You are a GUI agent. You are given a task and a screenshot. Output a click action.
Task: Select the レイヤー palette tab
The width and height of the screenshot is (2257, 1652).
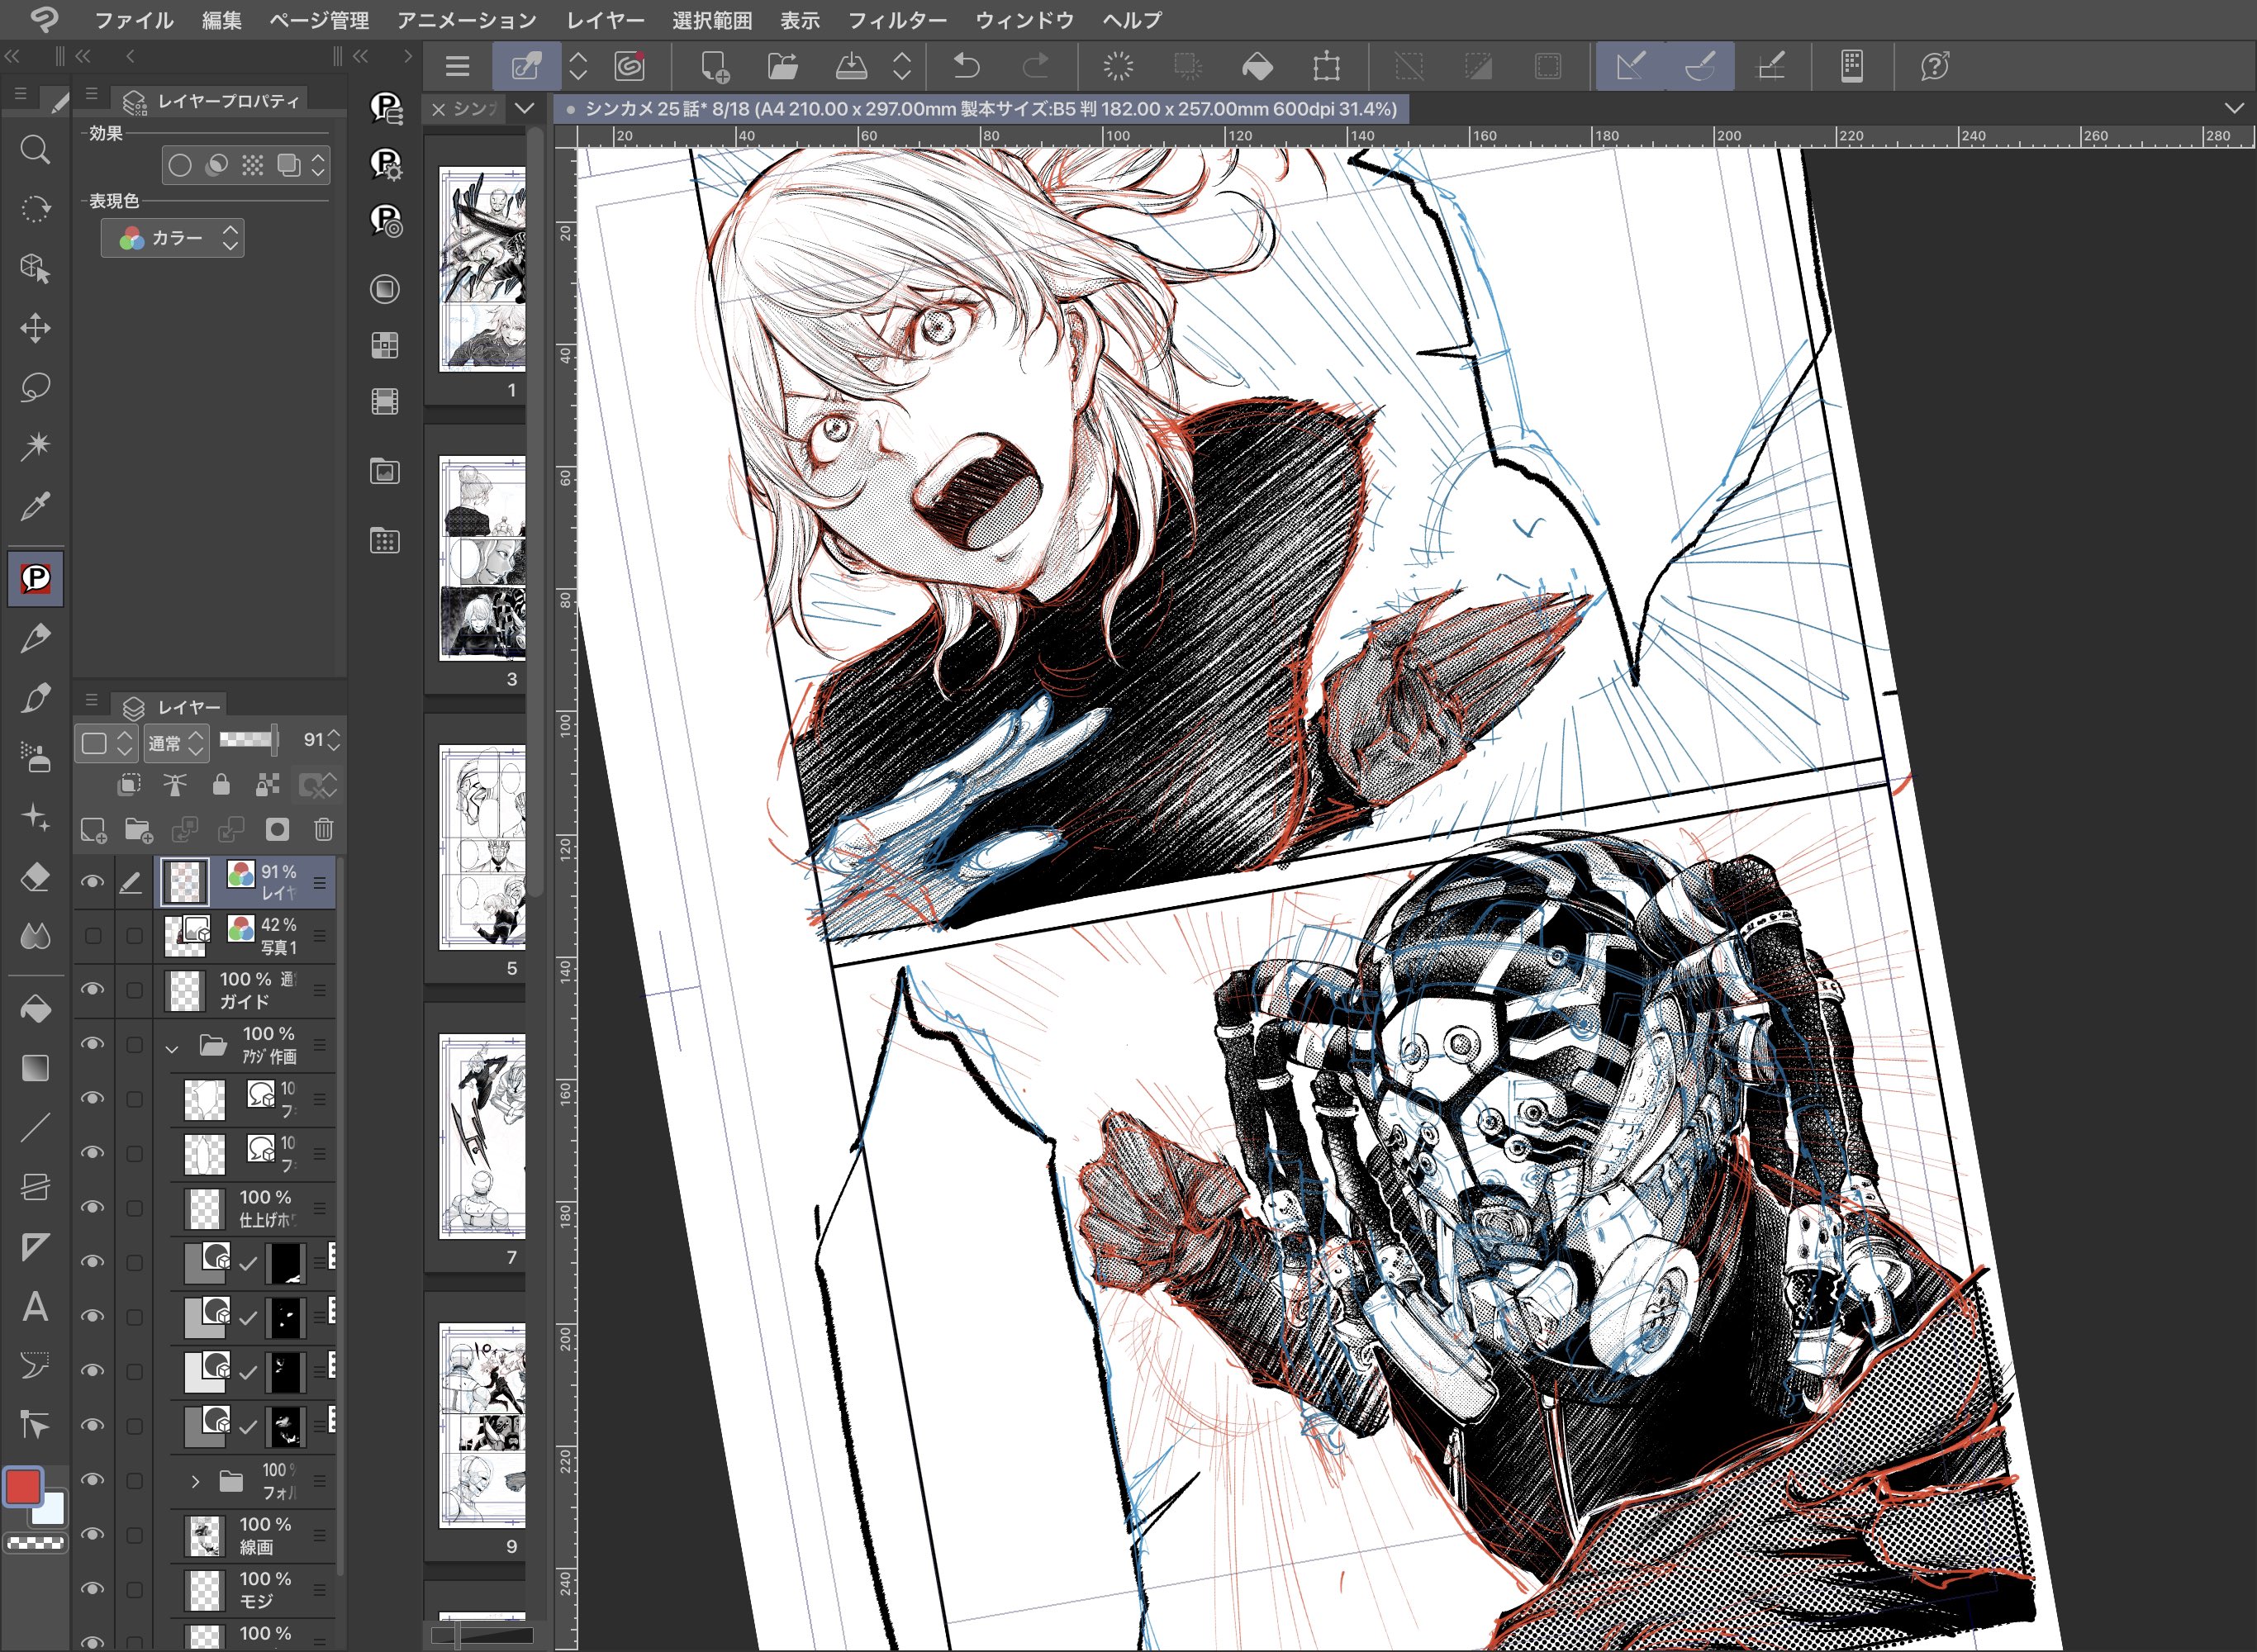click(x=171, y=707)
